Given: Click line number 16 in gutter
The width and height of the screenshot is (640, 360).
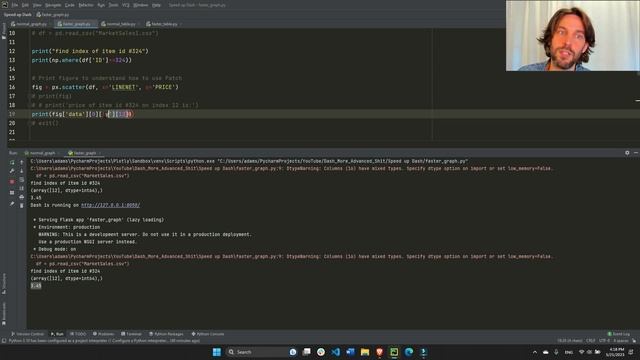Looking at the screenshot, I should pos(12,87).
